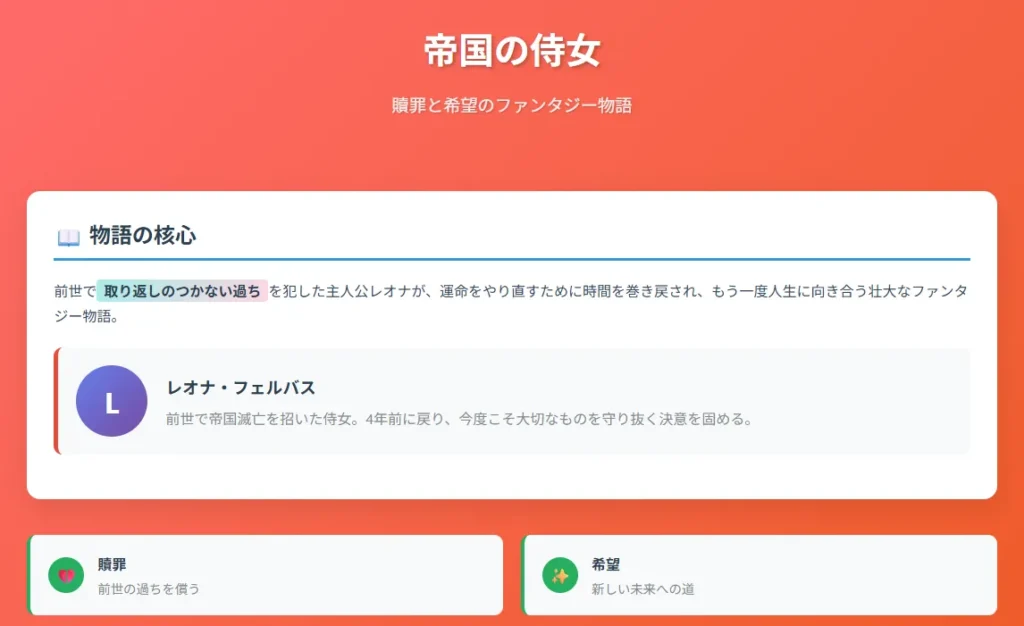This screenshot has height=626, width=1024.
Task: Open the 希望 theme card
Action: click(760, 575)
